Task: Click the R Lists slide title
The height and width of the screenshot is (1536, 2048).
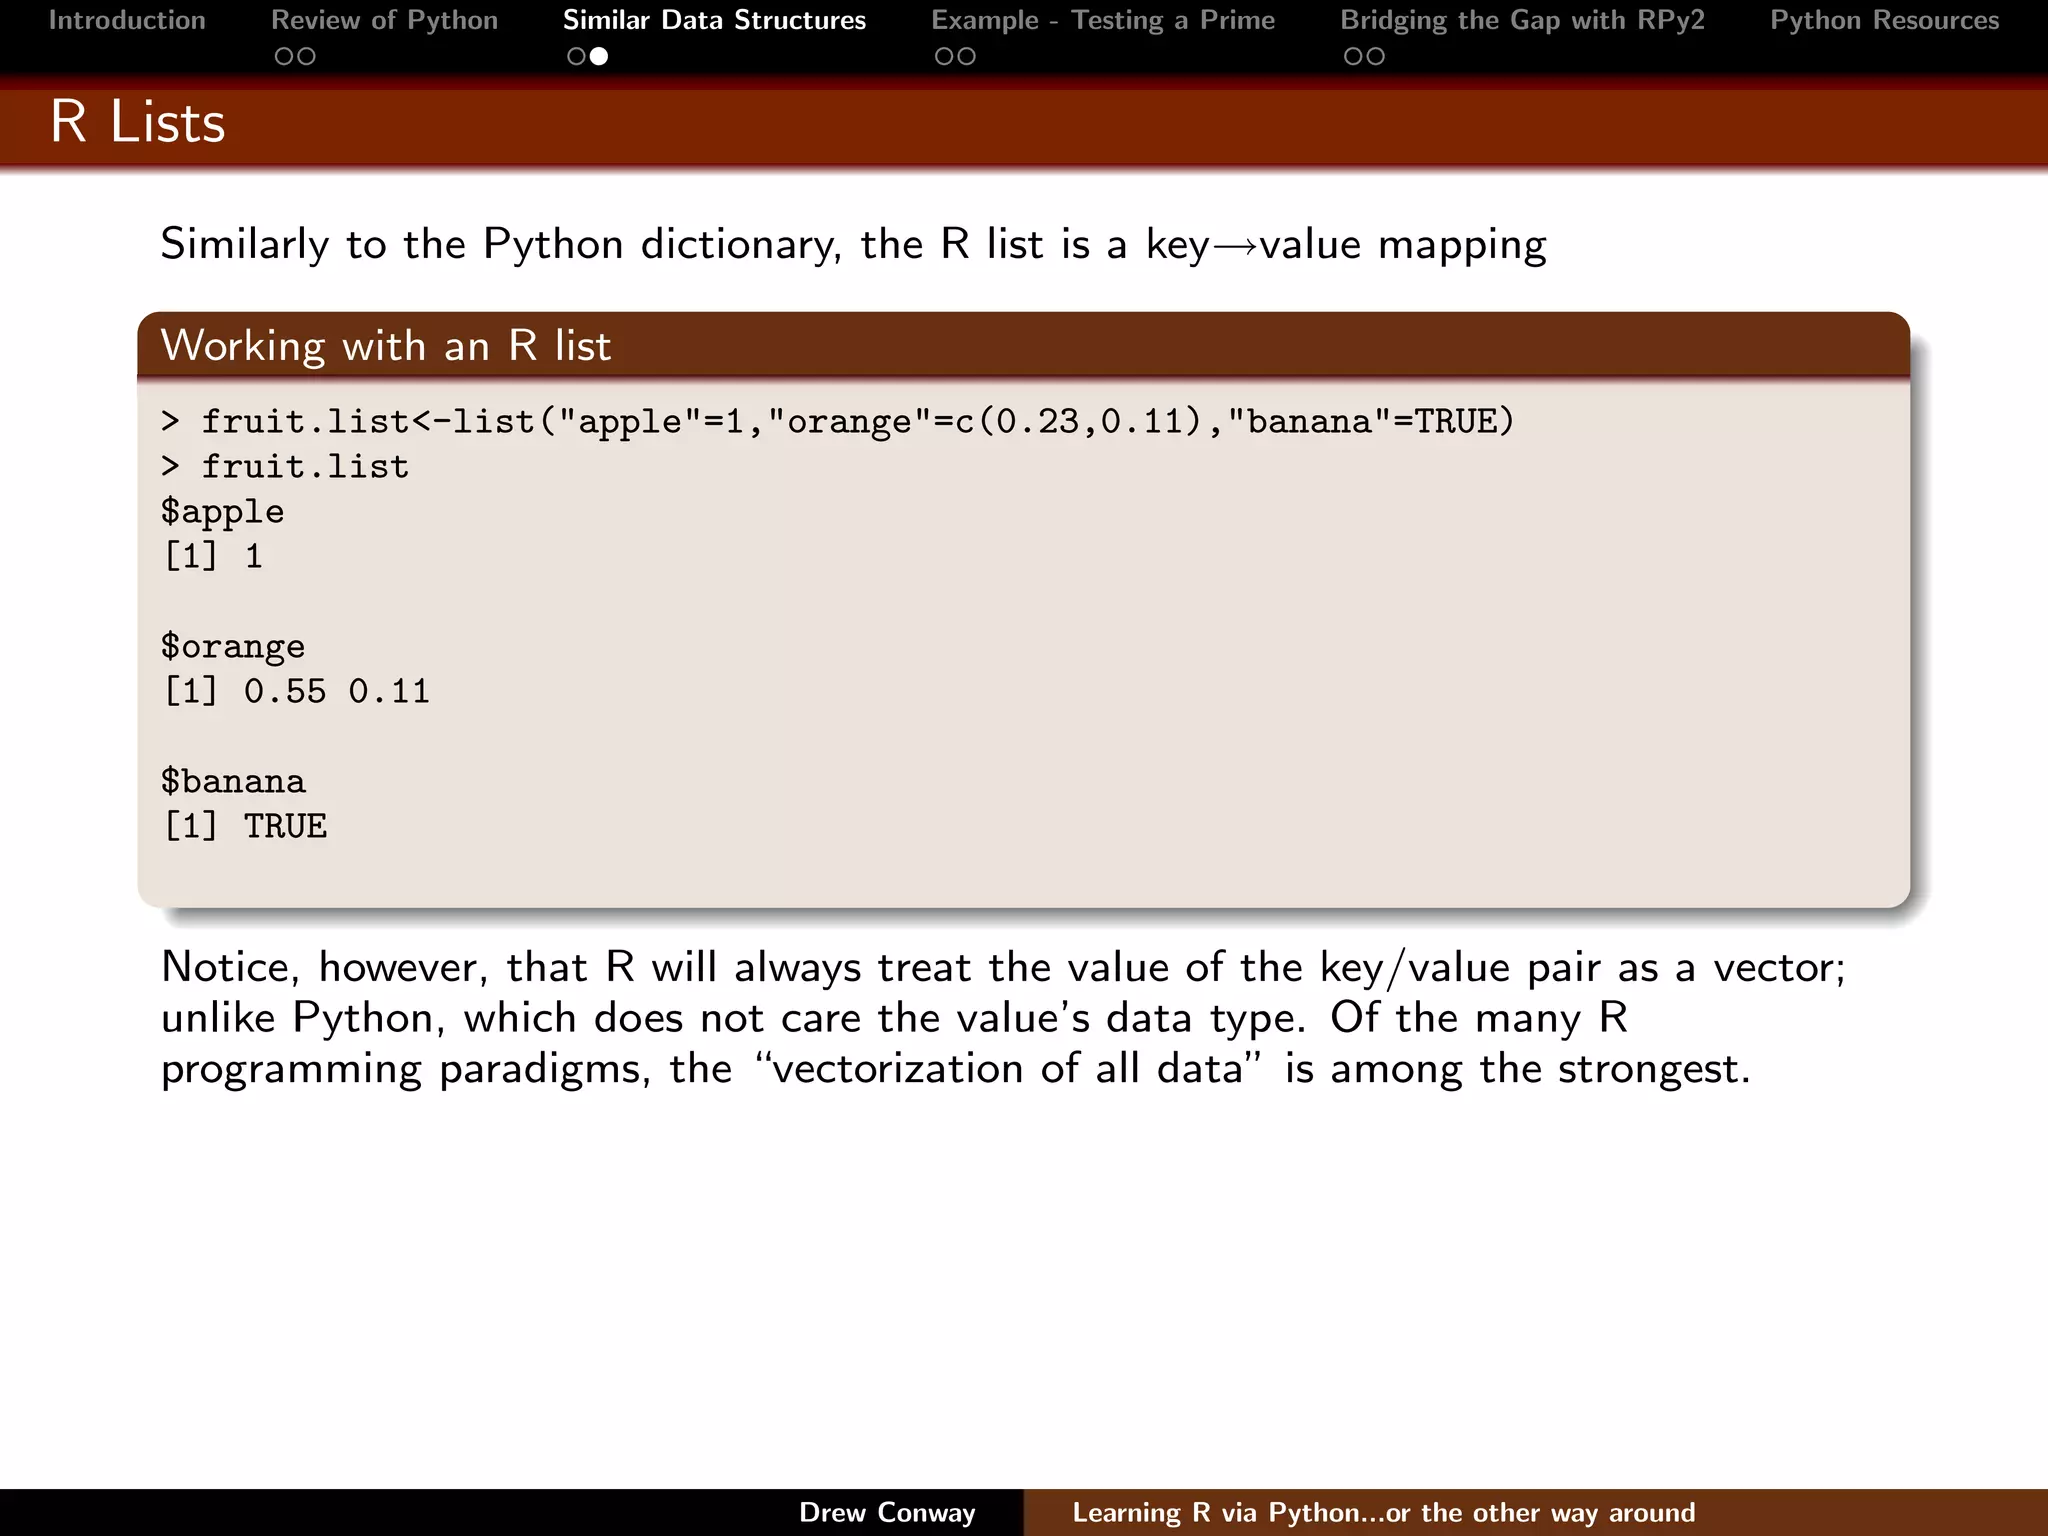Action: pyautogui.click(x=138, y=122)
